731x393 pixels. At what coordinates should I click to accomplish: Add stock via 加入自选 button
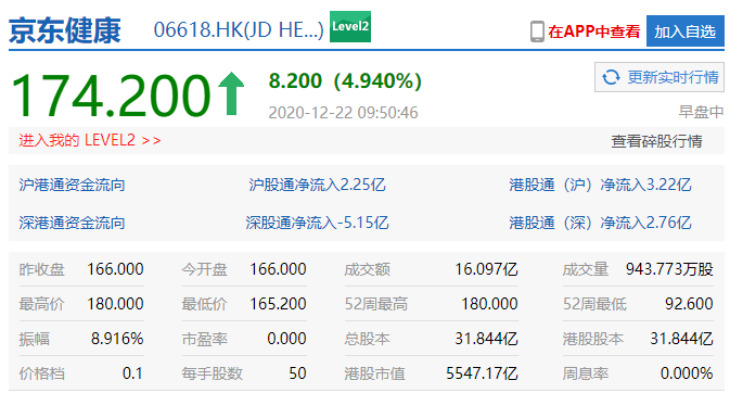[685, 31]
